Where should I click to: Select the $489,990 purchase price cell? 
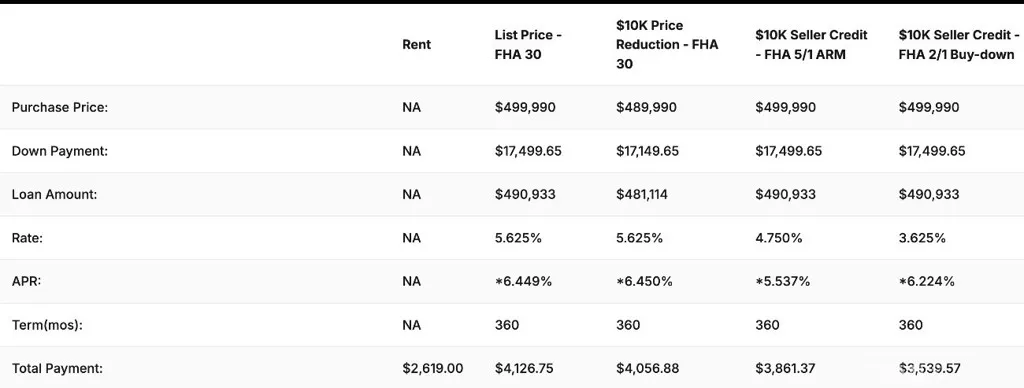coord(646,107)
